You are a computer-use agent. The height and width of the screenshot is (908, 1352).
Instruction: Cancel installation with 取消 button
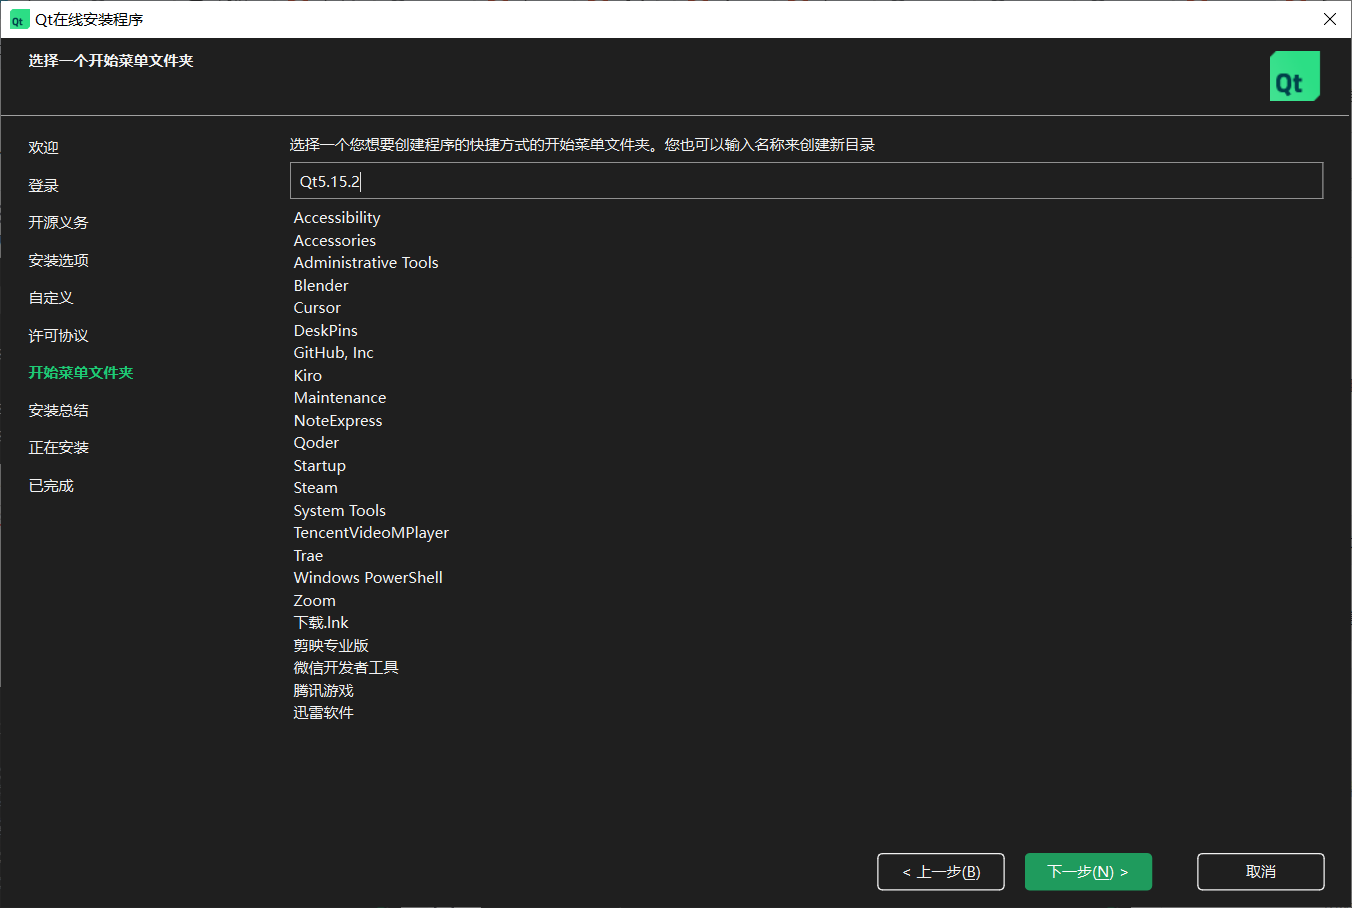point(1261,872)
